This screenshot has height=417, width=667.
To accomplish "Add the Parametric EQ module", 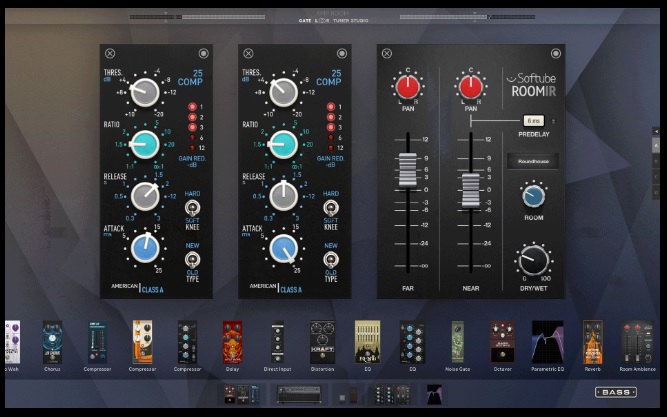I will coord(547,343).
